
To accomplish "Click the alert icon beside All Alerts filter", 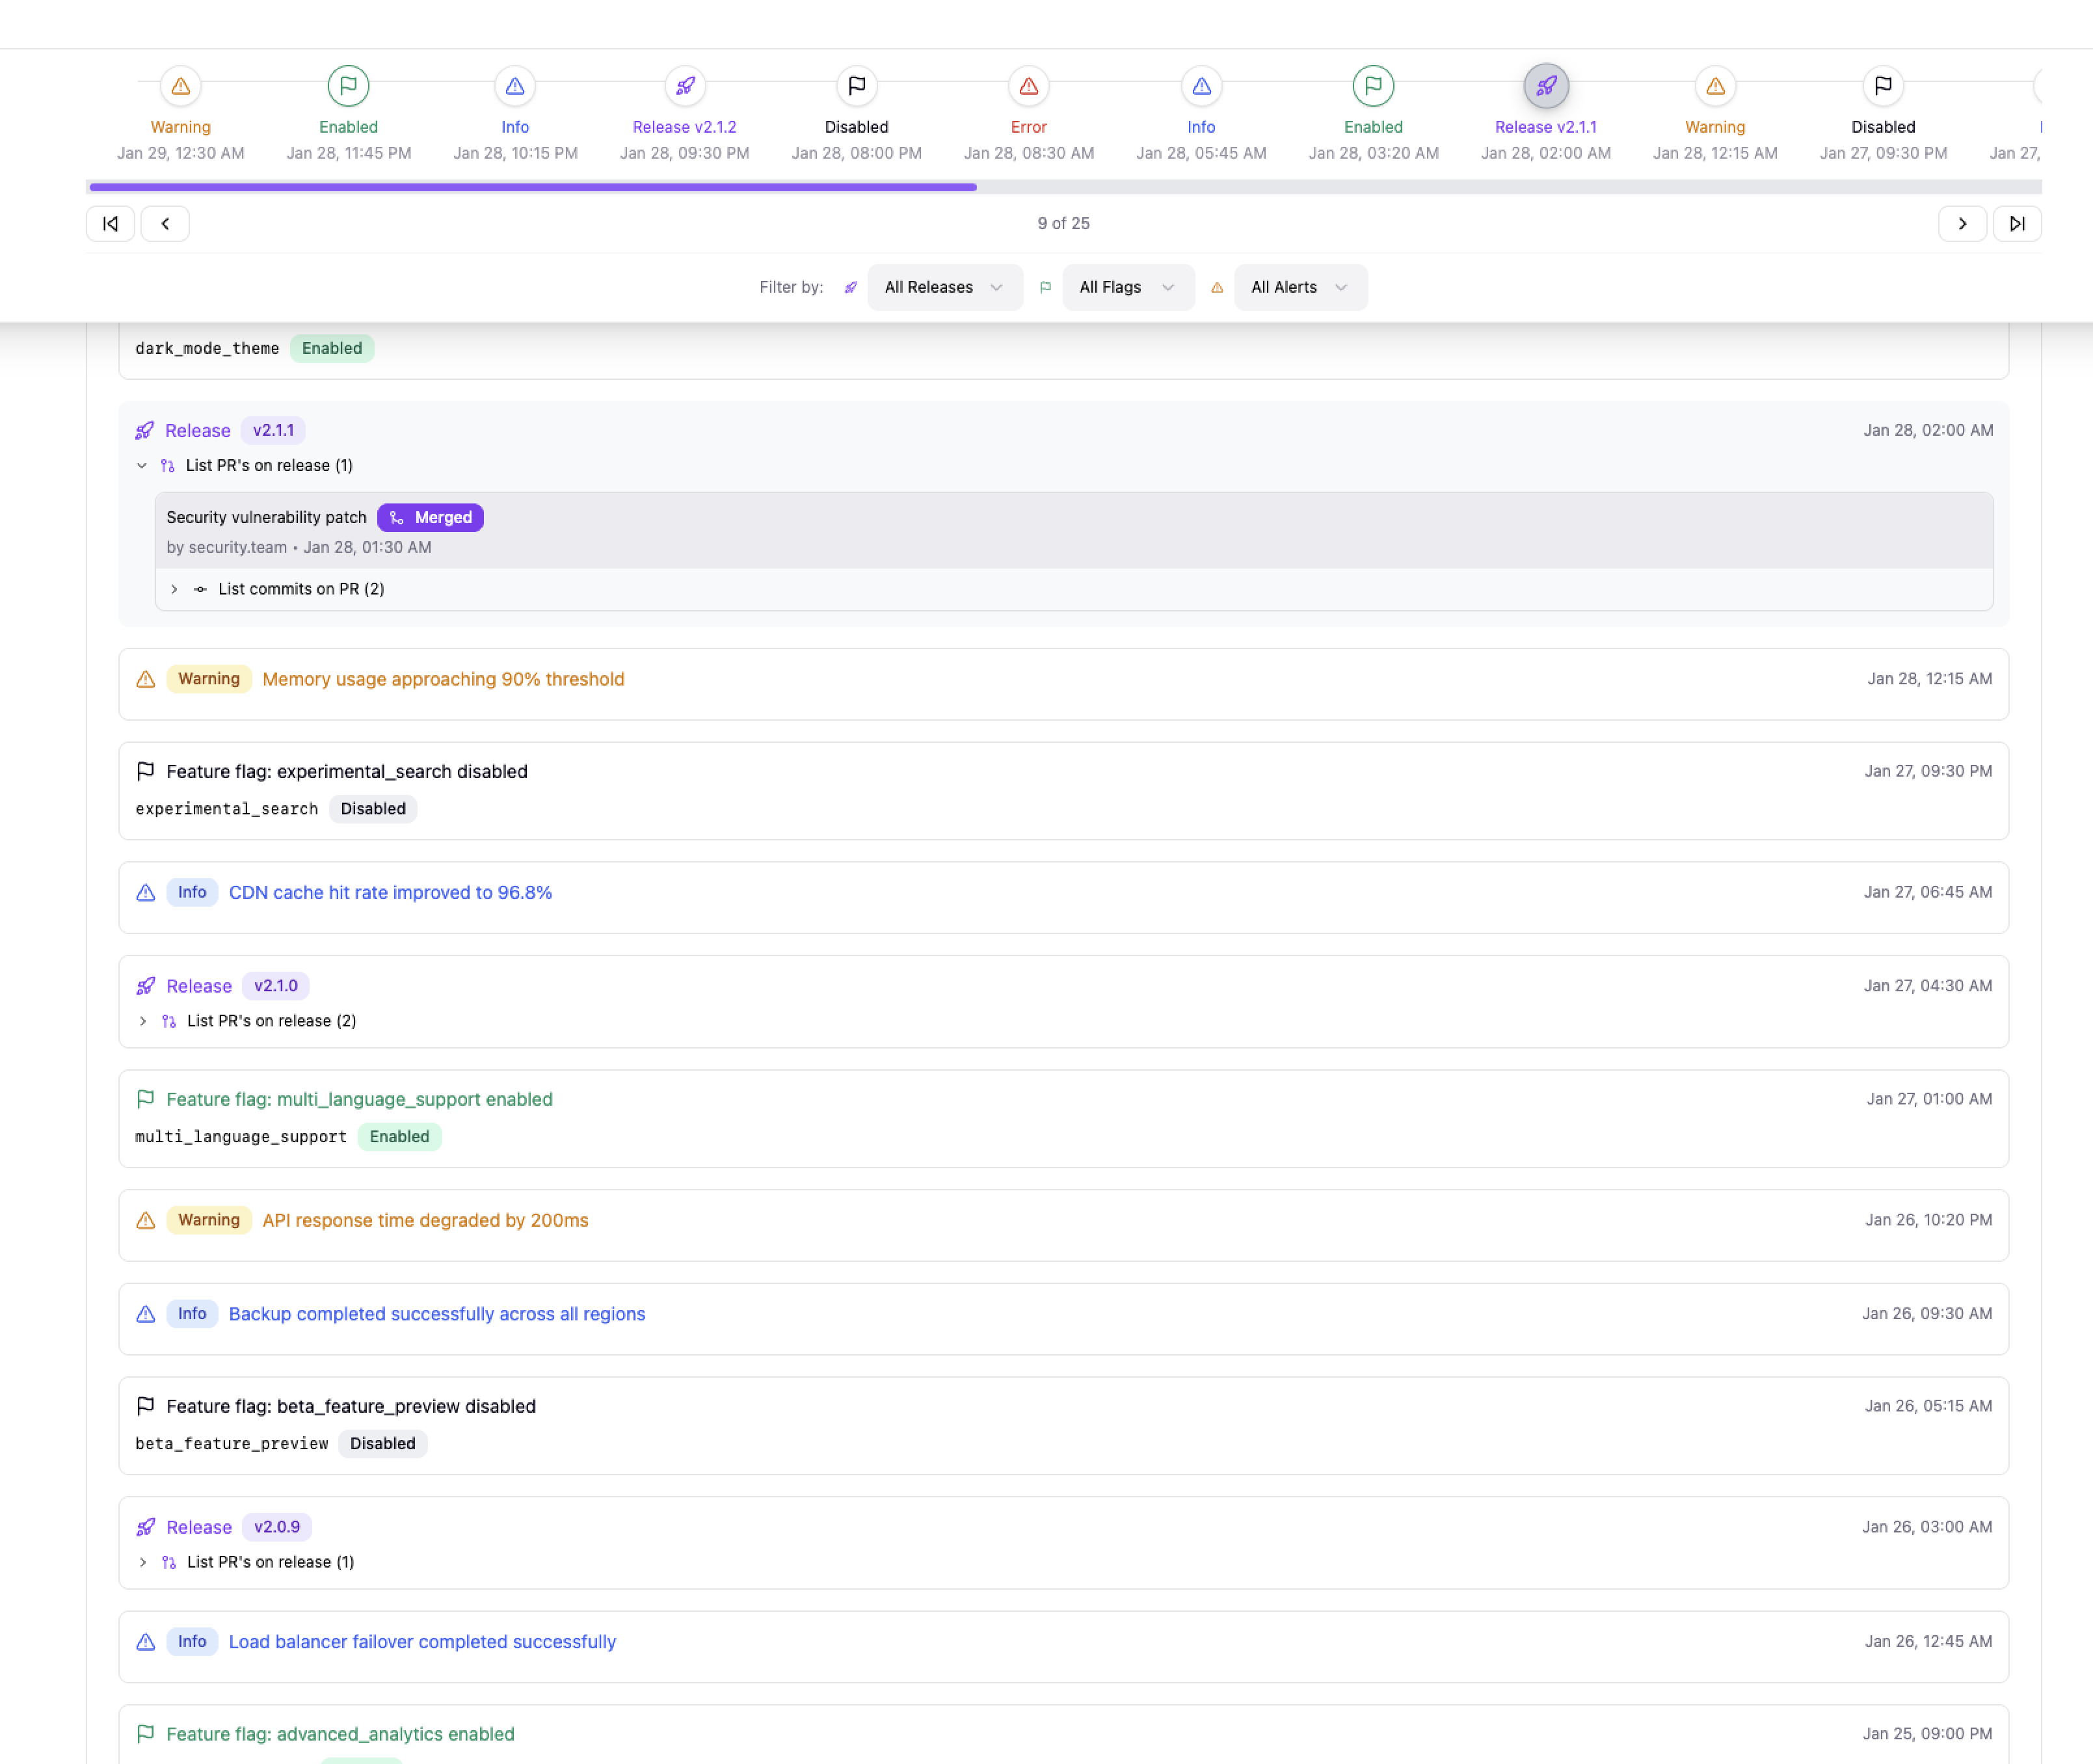I will tap(1217, 287).
